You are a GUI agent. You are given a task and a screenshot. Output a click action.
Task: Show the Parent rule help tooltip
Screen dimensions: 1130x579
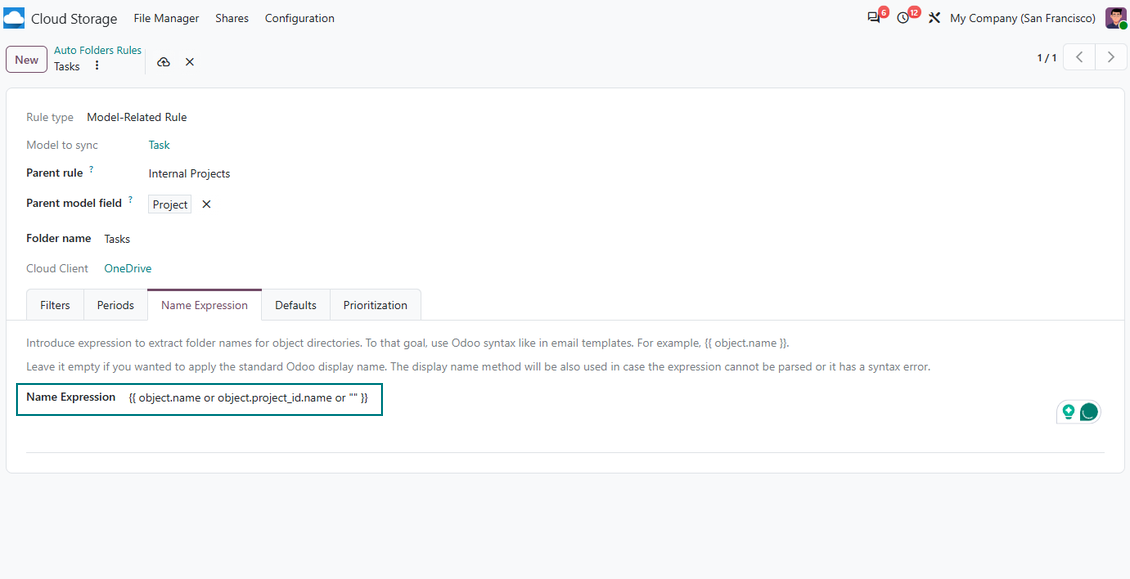coord(92,170)
